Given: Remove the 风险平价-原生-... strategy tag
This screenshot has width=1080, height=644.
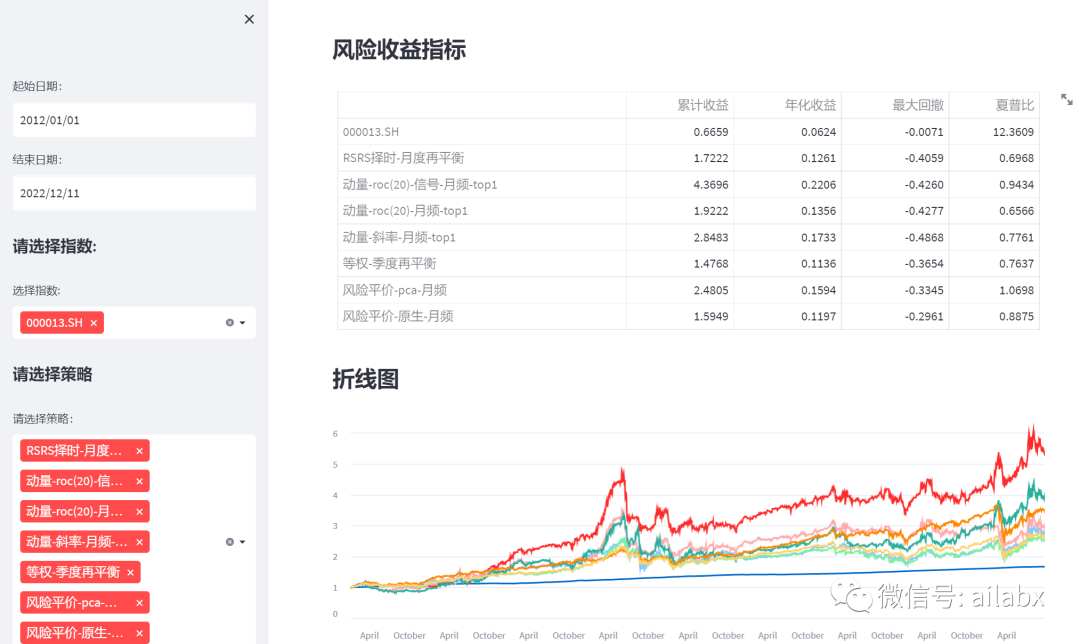Looking at the screenshot, I should click(x=139, y=632).
